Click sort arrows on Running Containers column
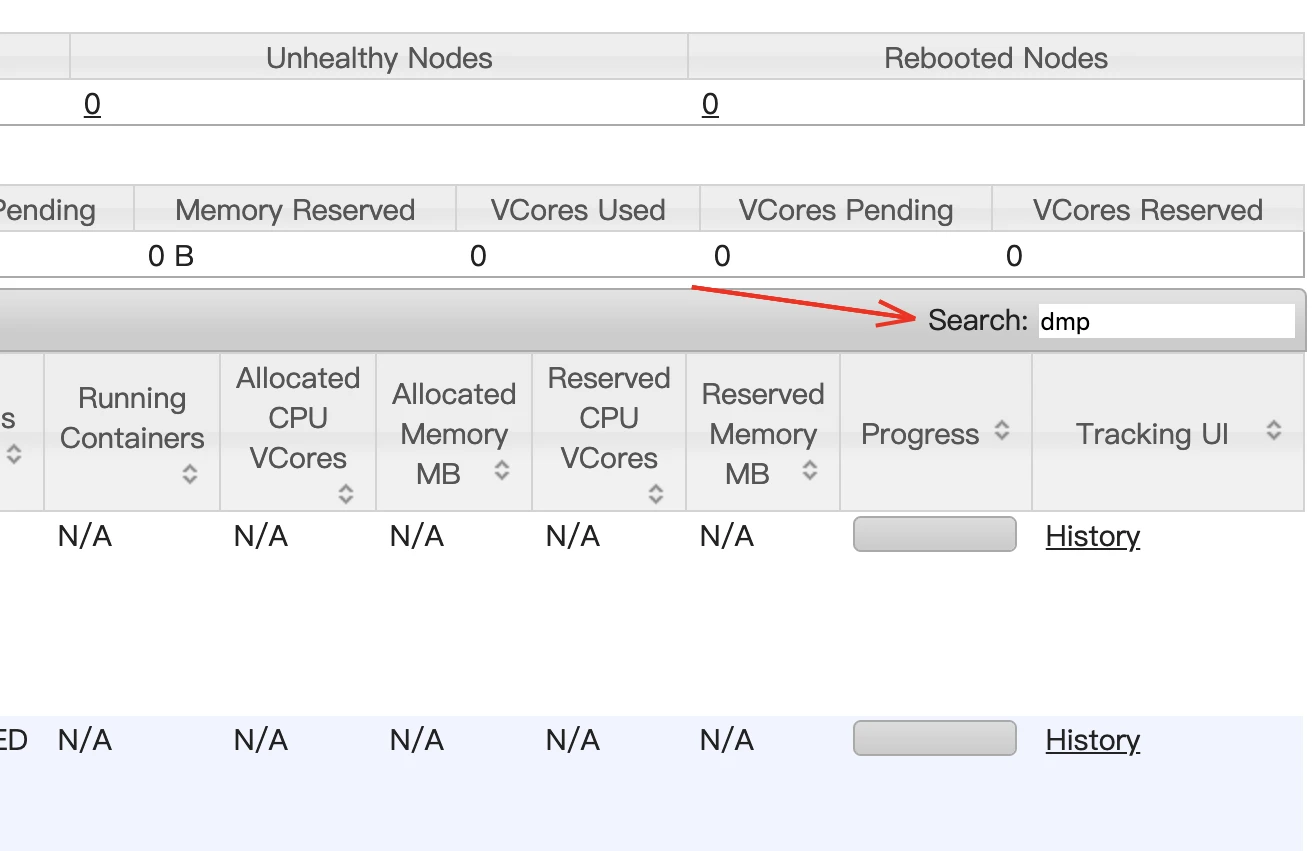 pyautogui.click(x=190, y=475)
